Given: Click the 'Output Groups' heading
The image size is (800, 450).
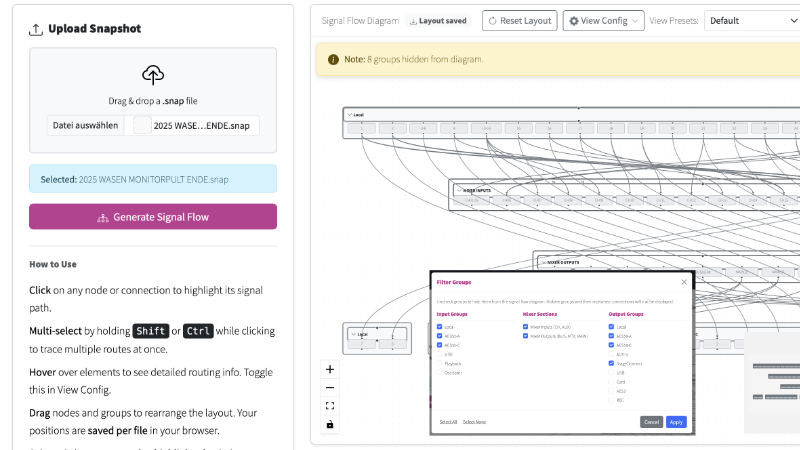Looking at the screenshot, I should (x=626, y=314).
